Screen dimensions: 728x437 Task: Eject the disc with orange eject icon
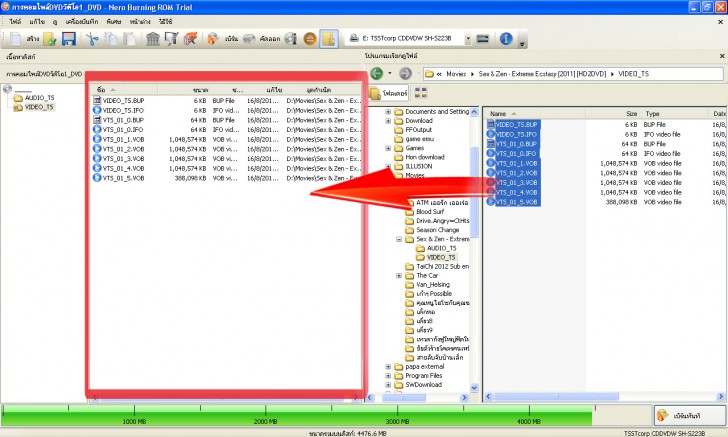310,39
